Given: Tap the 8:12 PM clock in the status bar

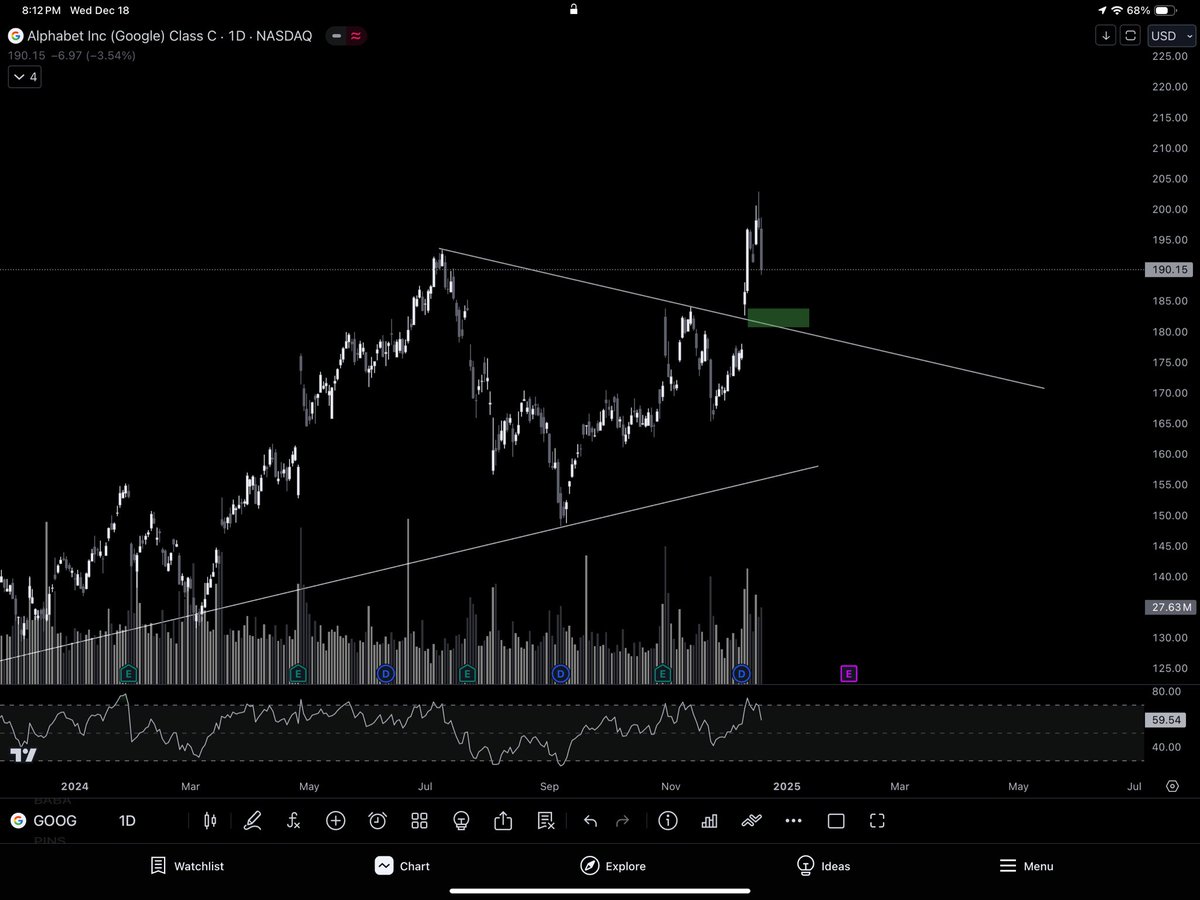Looking at the screenshot, I should tap(41, 10).
